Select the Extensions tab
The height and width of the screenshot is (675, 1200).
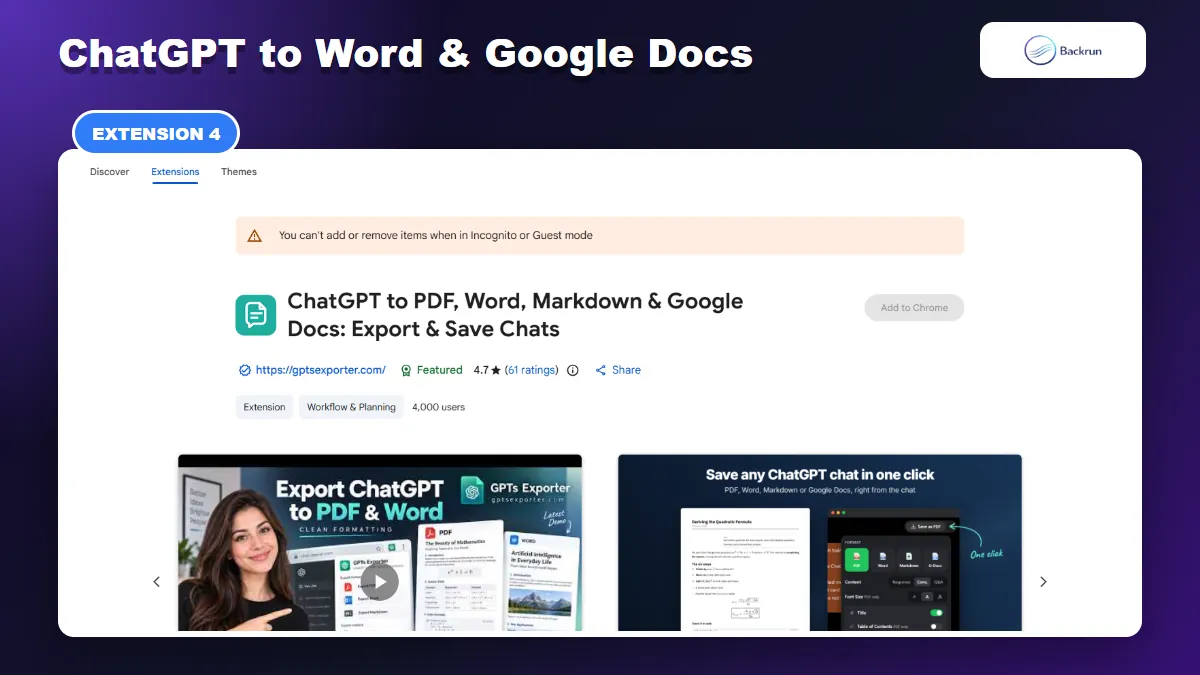[x=175, y=172]
